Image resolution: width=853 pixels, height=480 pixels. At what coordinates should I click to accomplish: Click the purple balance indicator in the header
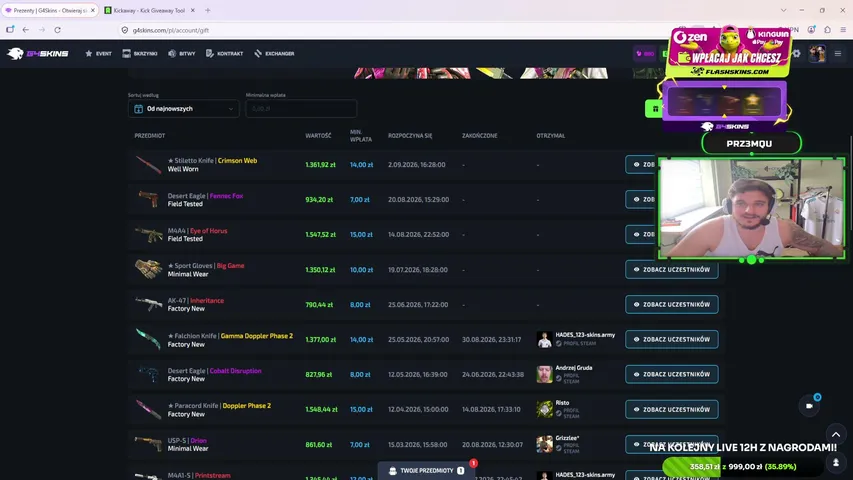click(x=645, y=53)
